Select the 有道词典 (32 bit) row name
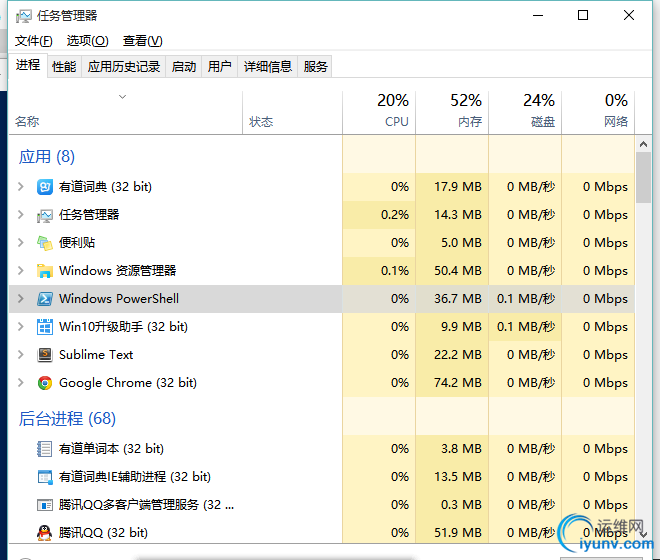This screenshot has width=660, height=560. pyautogui.click(x=105, y=187)
